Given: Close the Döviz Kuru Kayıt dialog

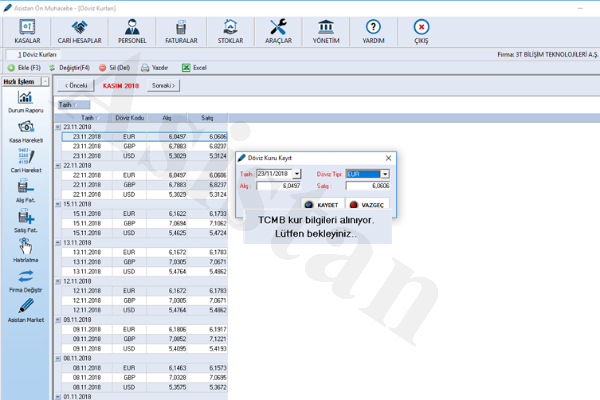Looking at the screenshot, I should [x=388, y=158].
